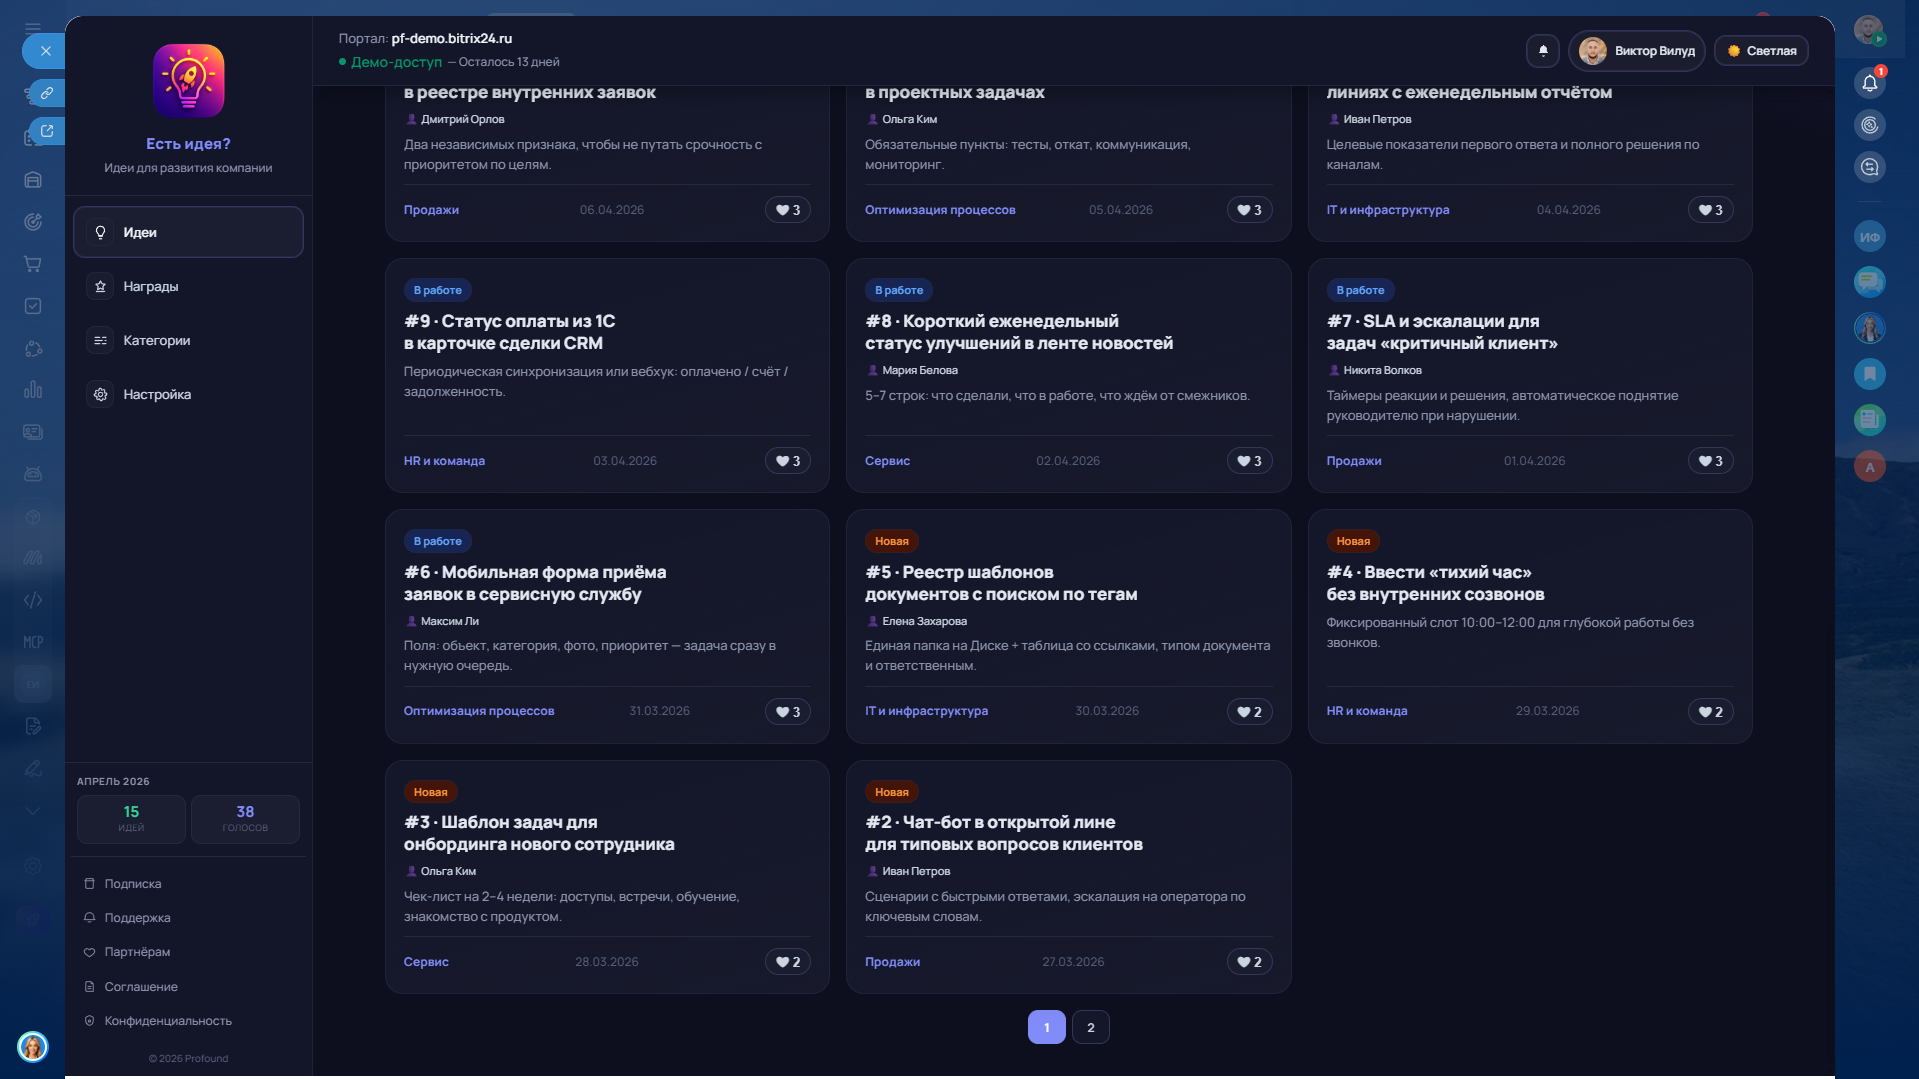1919x1079 pixels.
Task: Go to page 2 of ideas
Action: click(x=1090, y=1027)
